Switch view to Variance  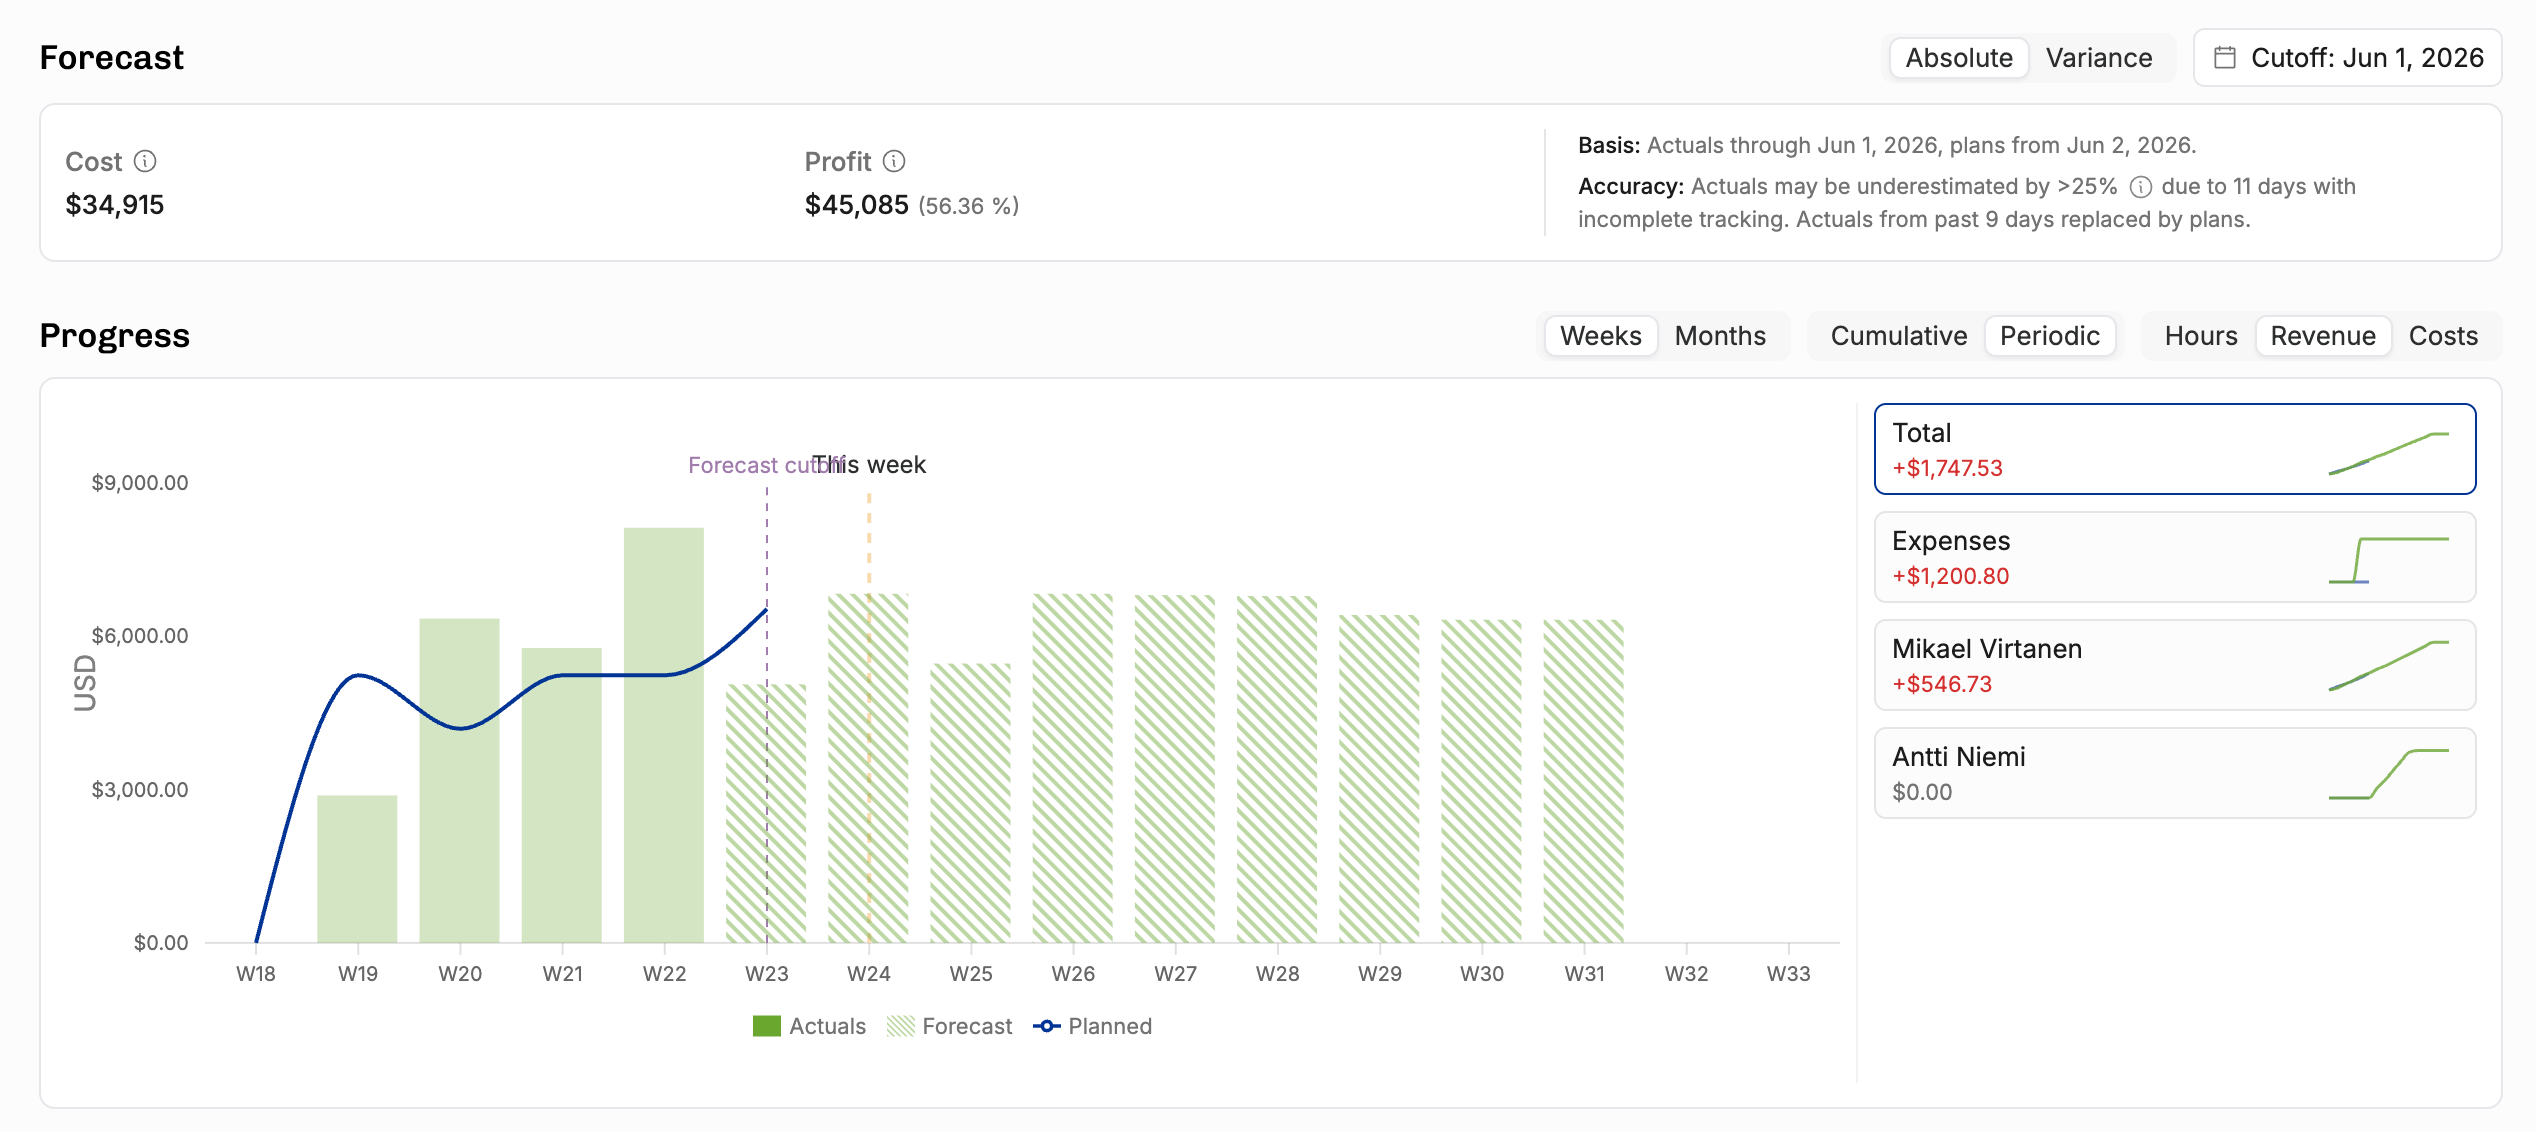[2098, 58]
